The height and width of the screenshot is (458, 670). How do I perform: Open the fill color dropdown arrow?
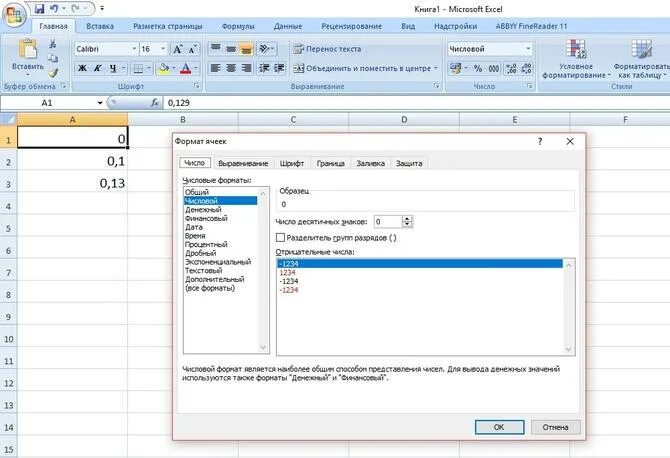point(173,68)
